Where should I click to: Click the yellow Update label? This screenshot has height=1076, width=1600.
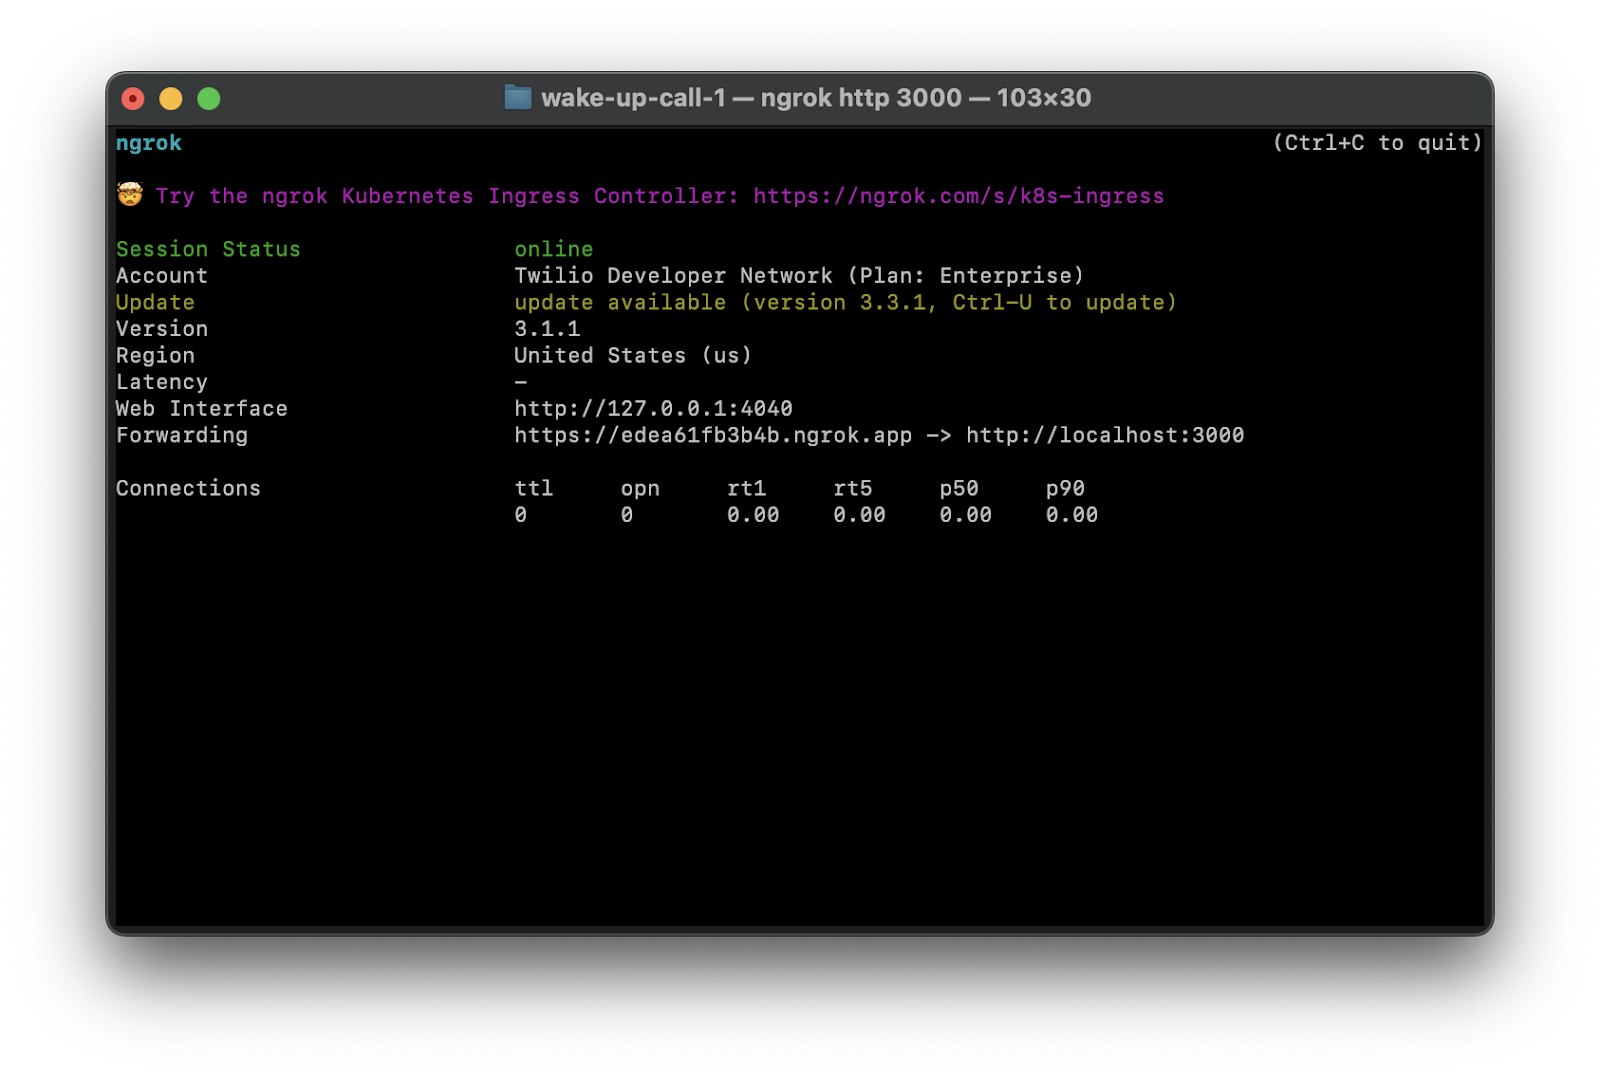(155, 302)
